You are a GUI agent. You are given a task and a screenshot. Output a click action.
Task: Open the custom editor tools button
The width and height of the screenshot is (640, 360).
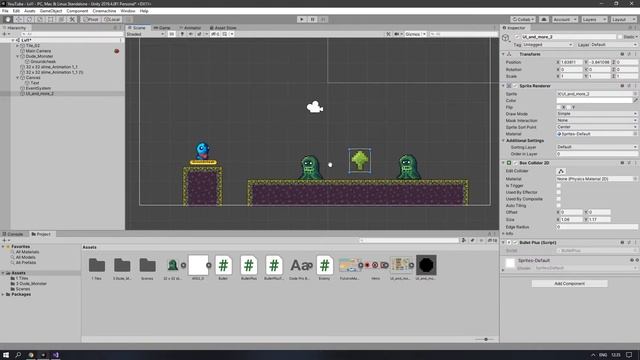pos(72,19)
